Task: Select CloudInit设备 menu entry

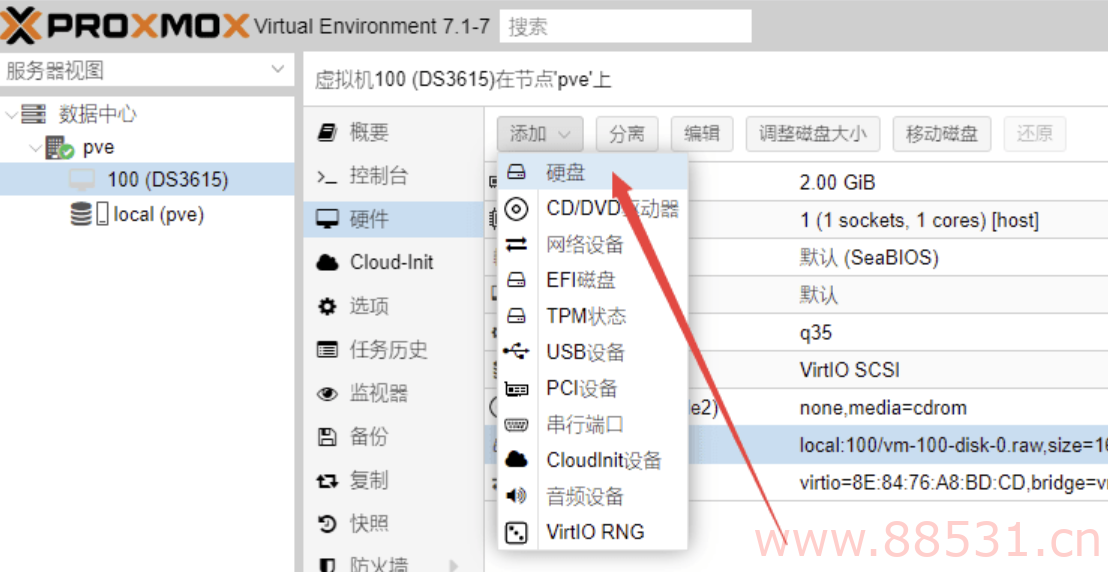Action: coord(593,460)
